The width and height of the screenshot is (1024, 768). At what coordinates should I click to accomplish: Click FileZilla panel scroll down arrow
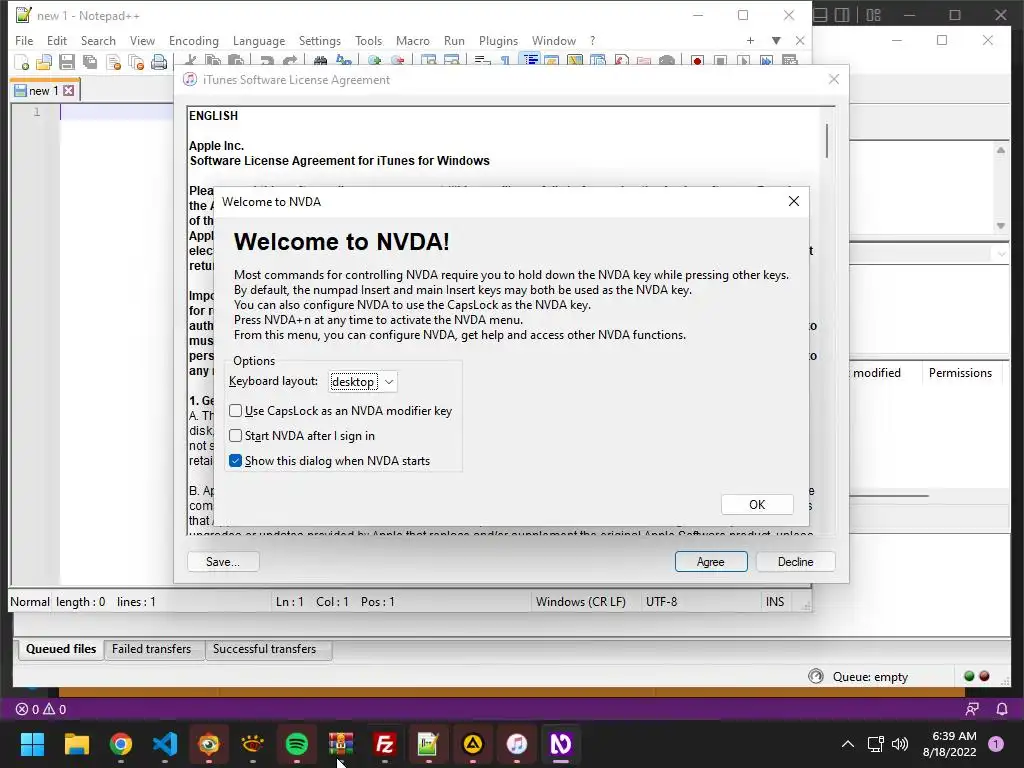coord(1000,226)
